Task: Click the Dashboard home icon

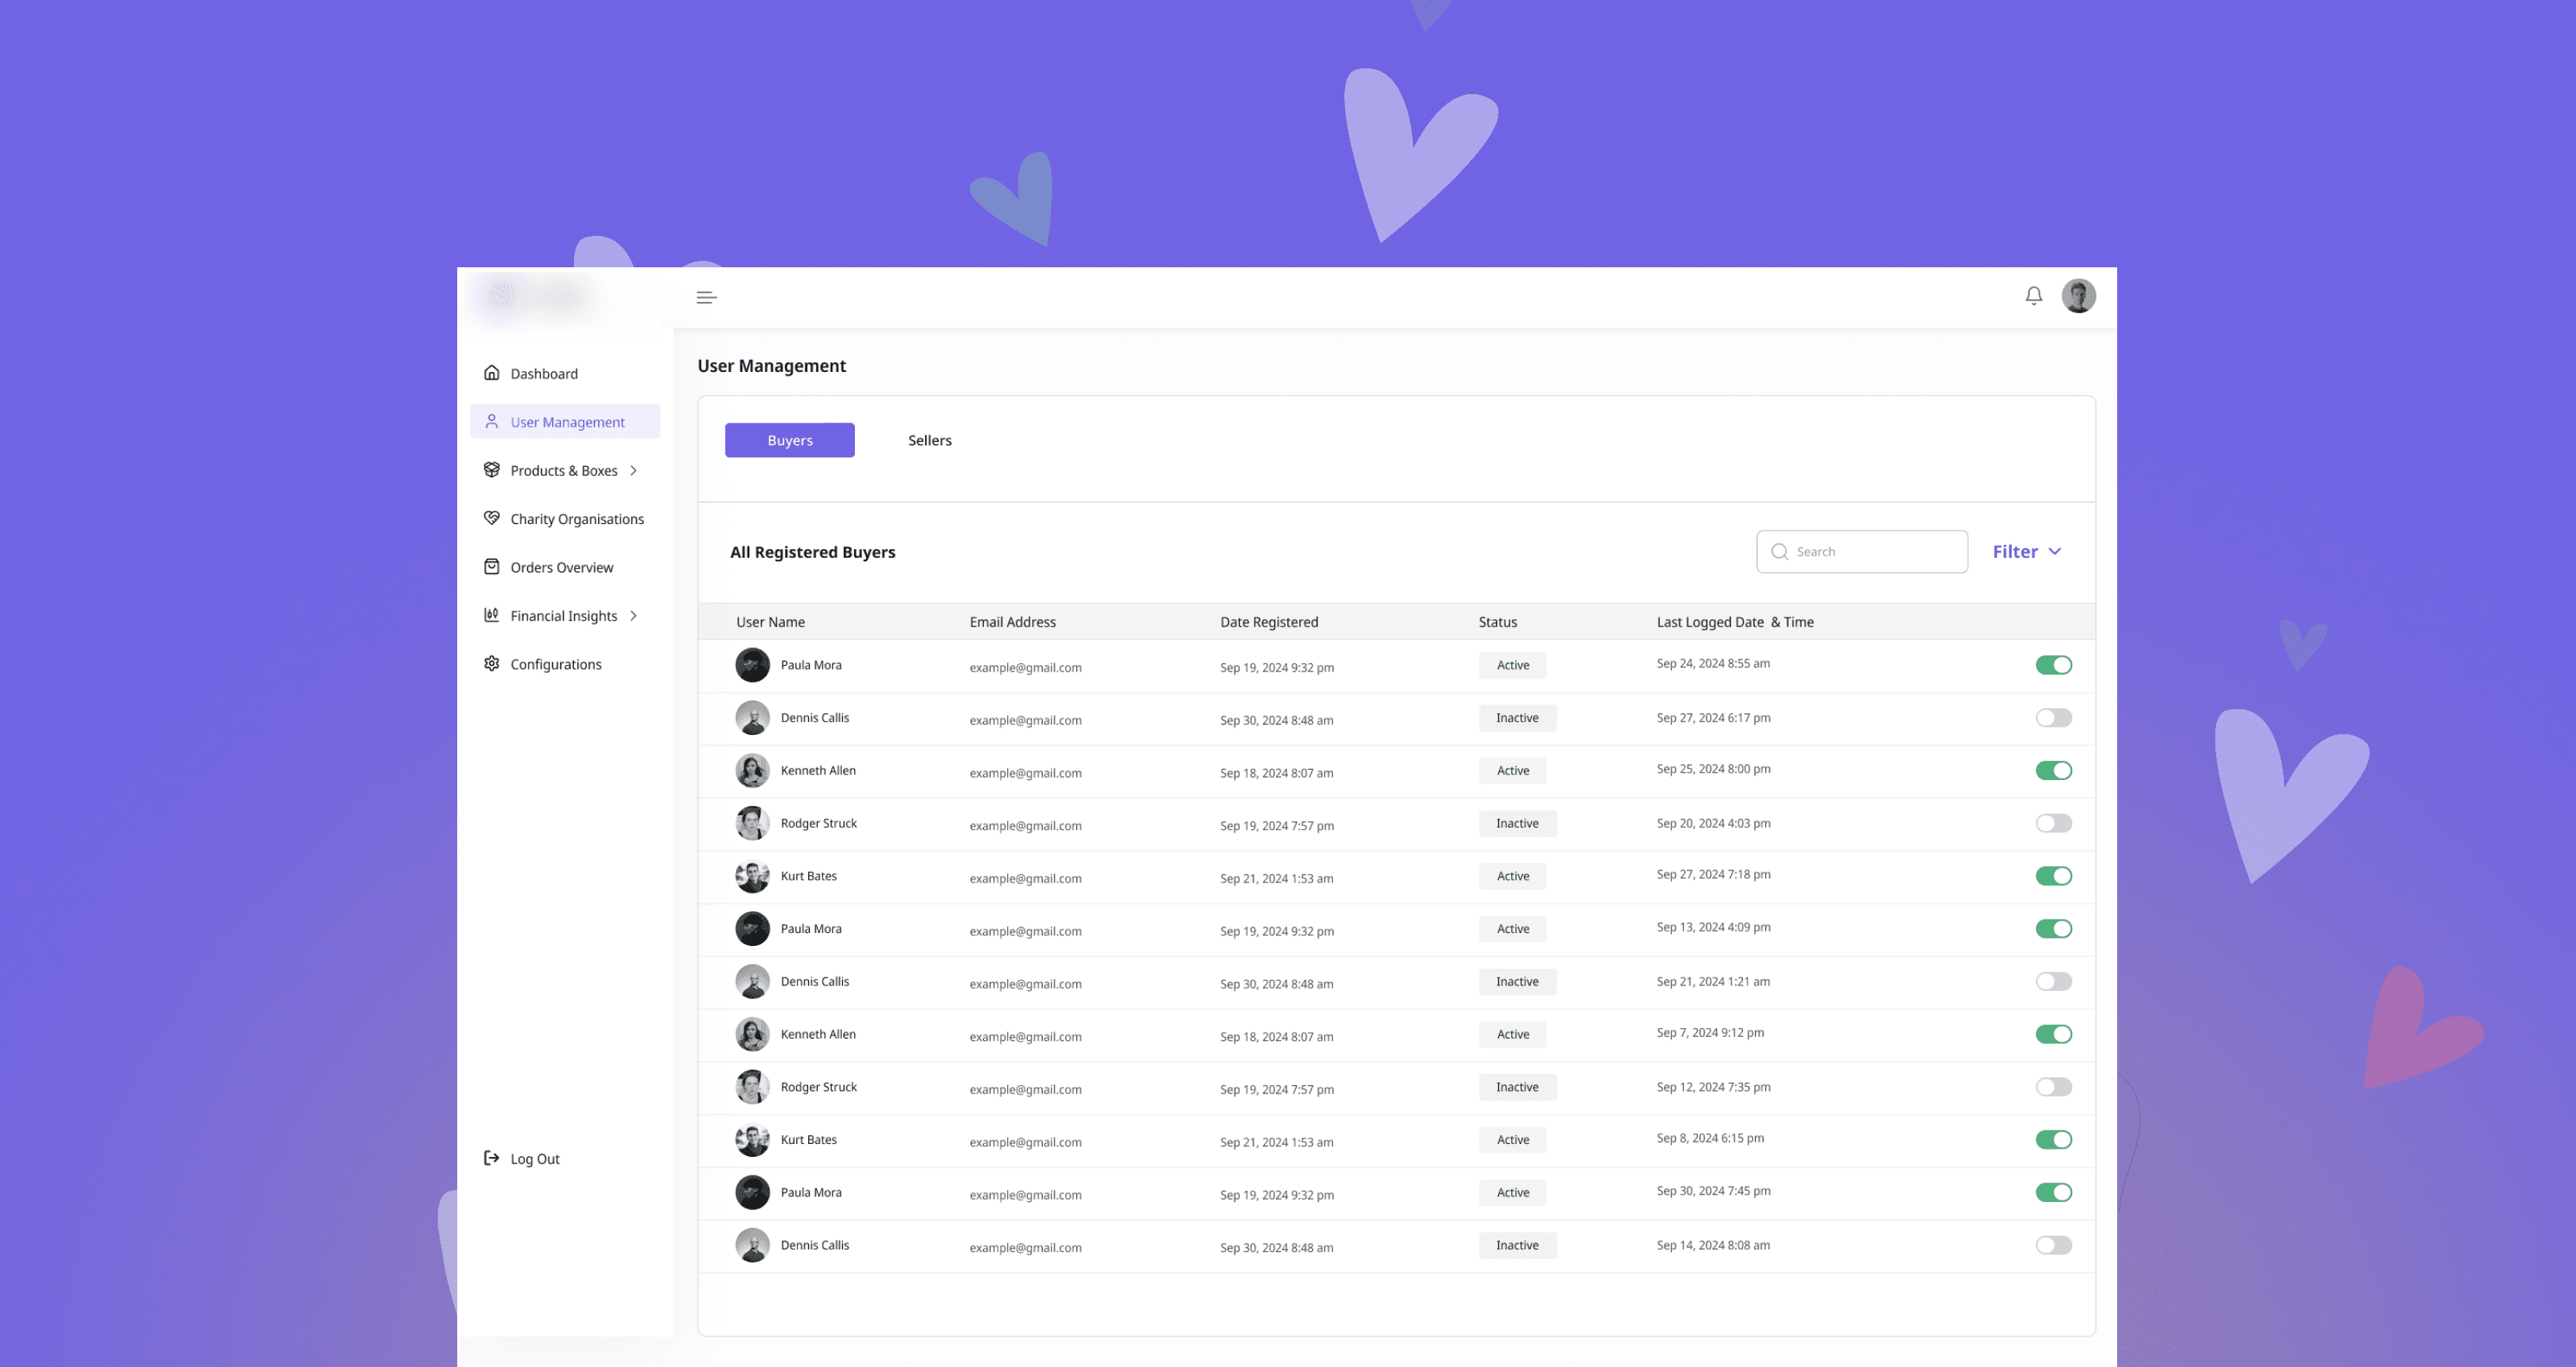Action: [x=491, y=373]
